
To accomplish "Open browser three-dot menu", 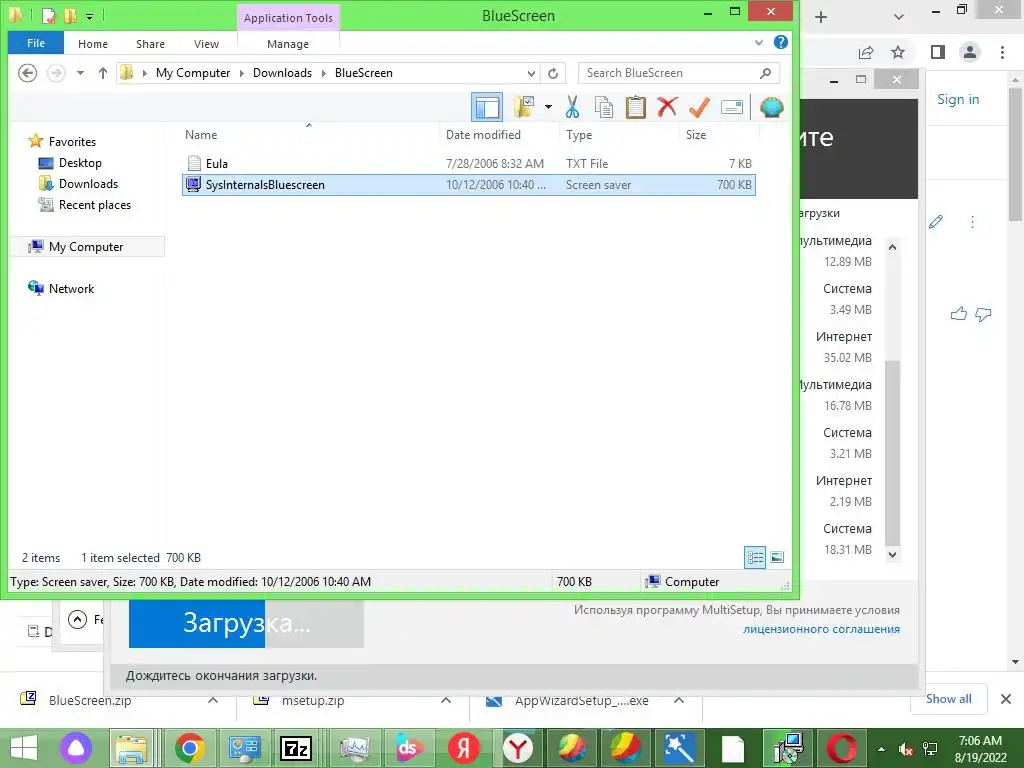I will coord(1002,52).
